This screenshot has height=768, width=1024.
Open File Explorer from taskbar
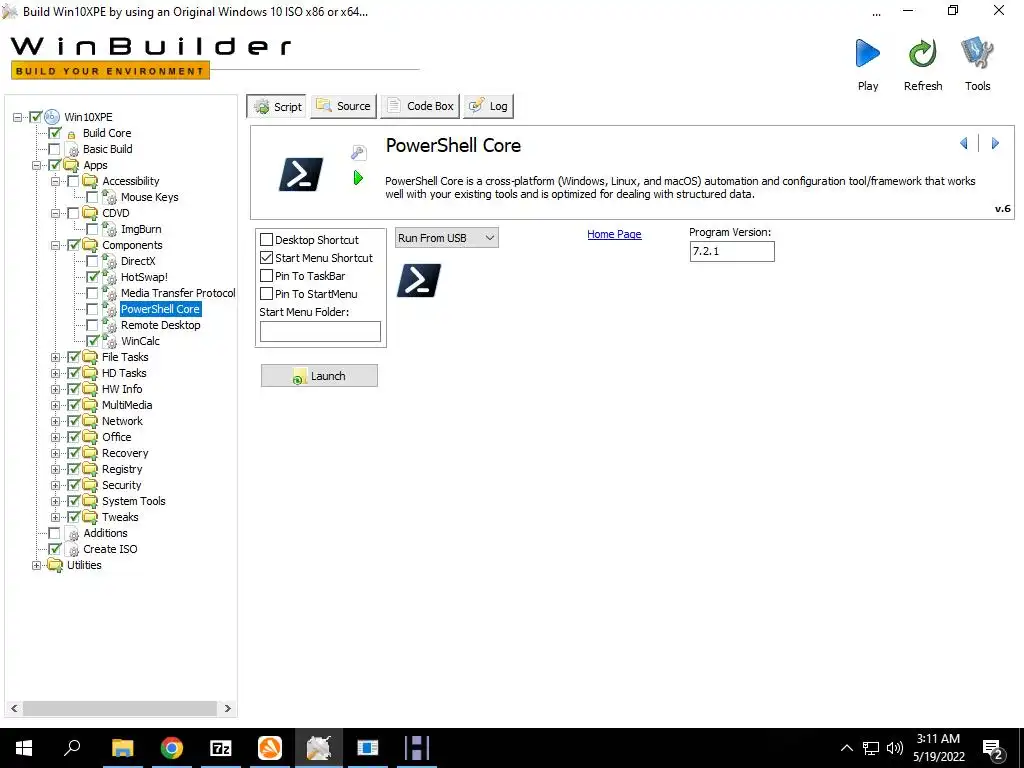[122, 748]
